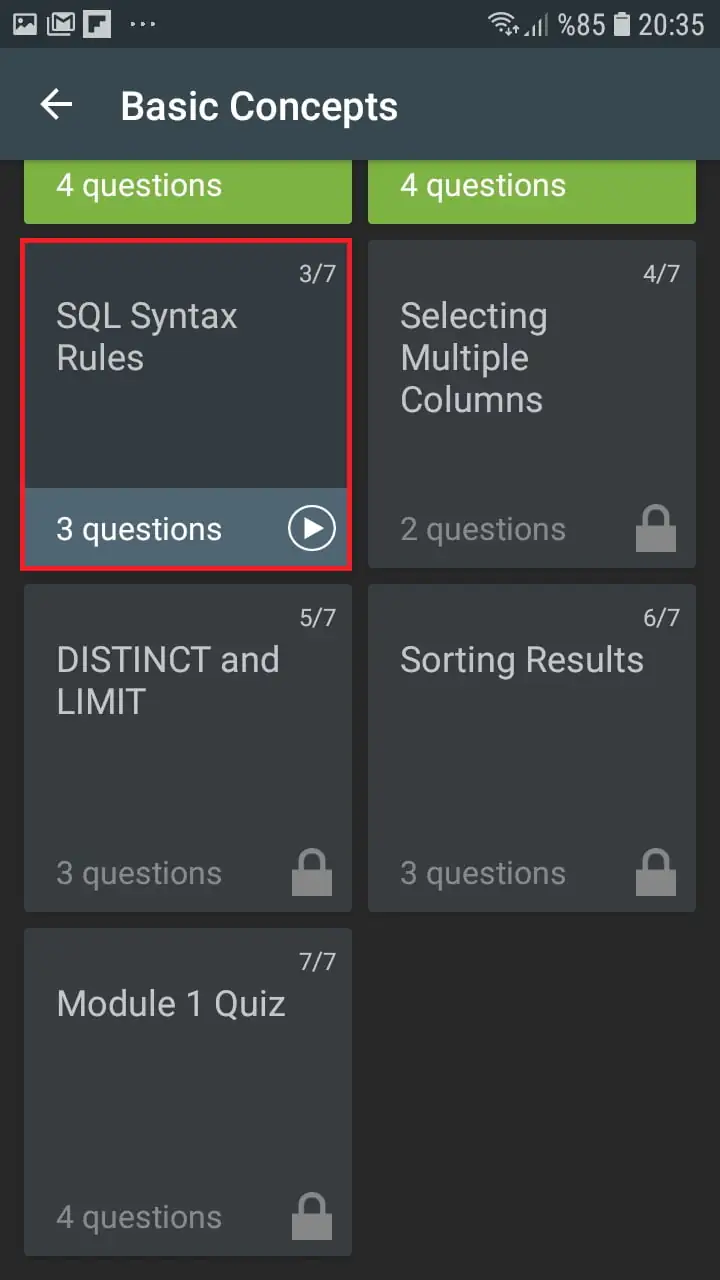Open the right green completed lesson card
Image resolution: width=720 pixels, height=1280 pixels.
(x=531, y=190)
